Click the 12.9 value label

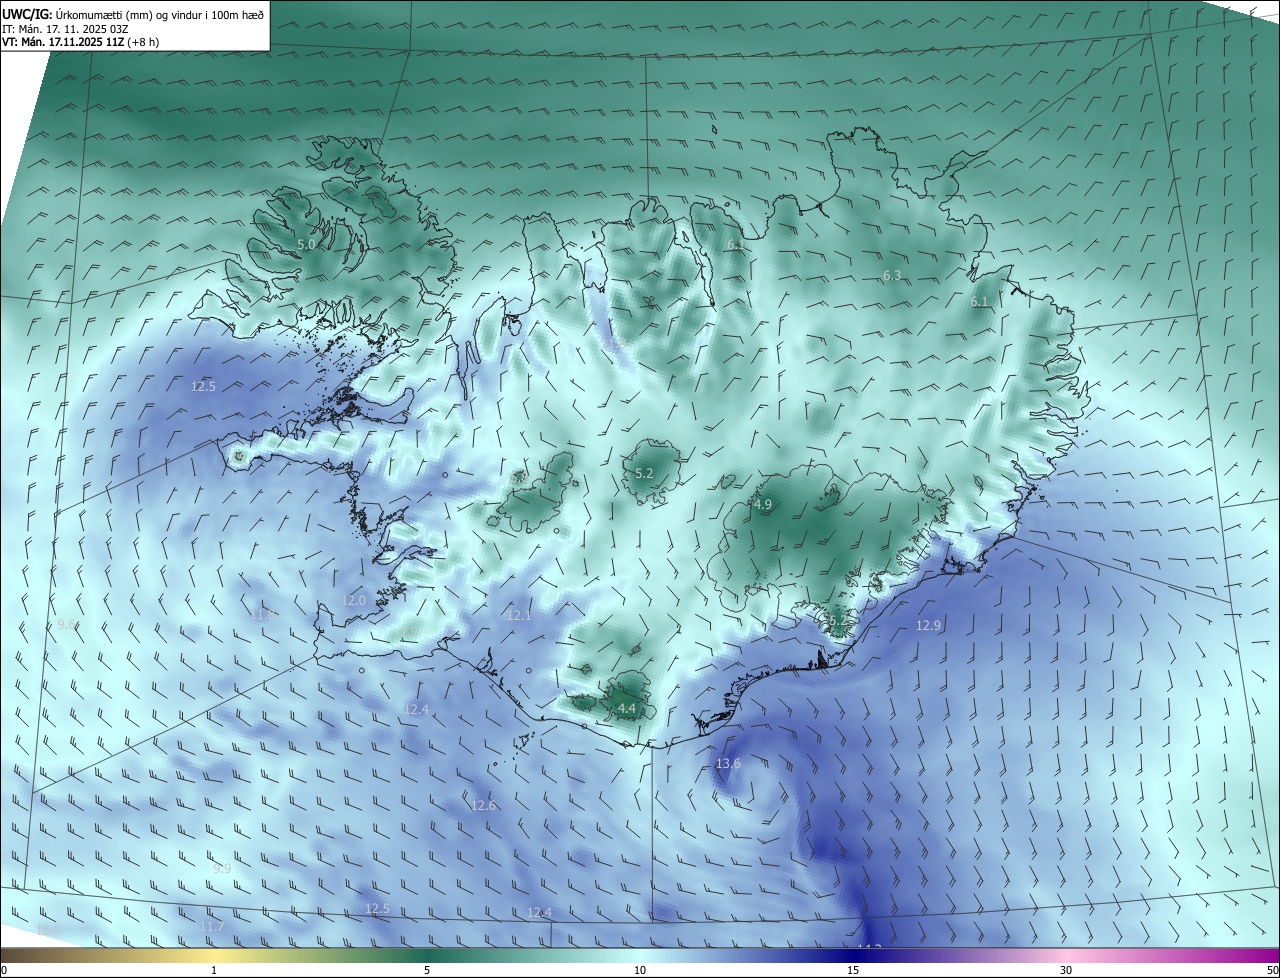(x=929, y=626)
